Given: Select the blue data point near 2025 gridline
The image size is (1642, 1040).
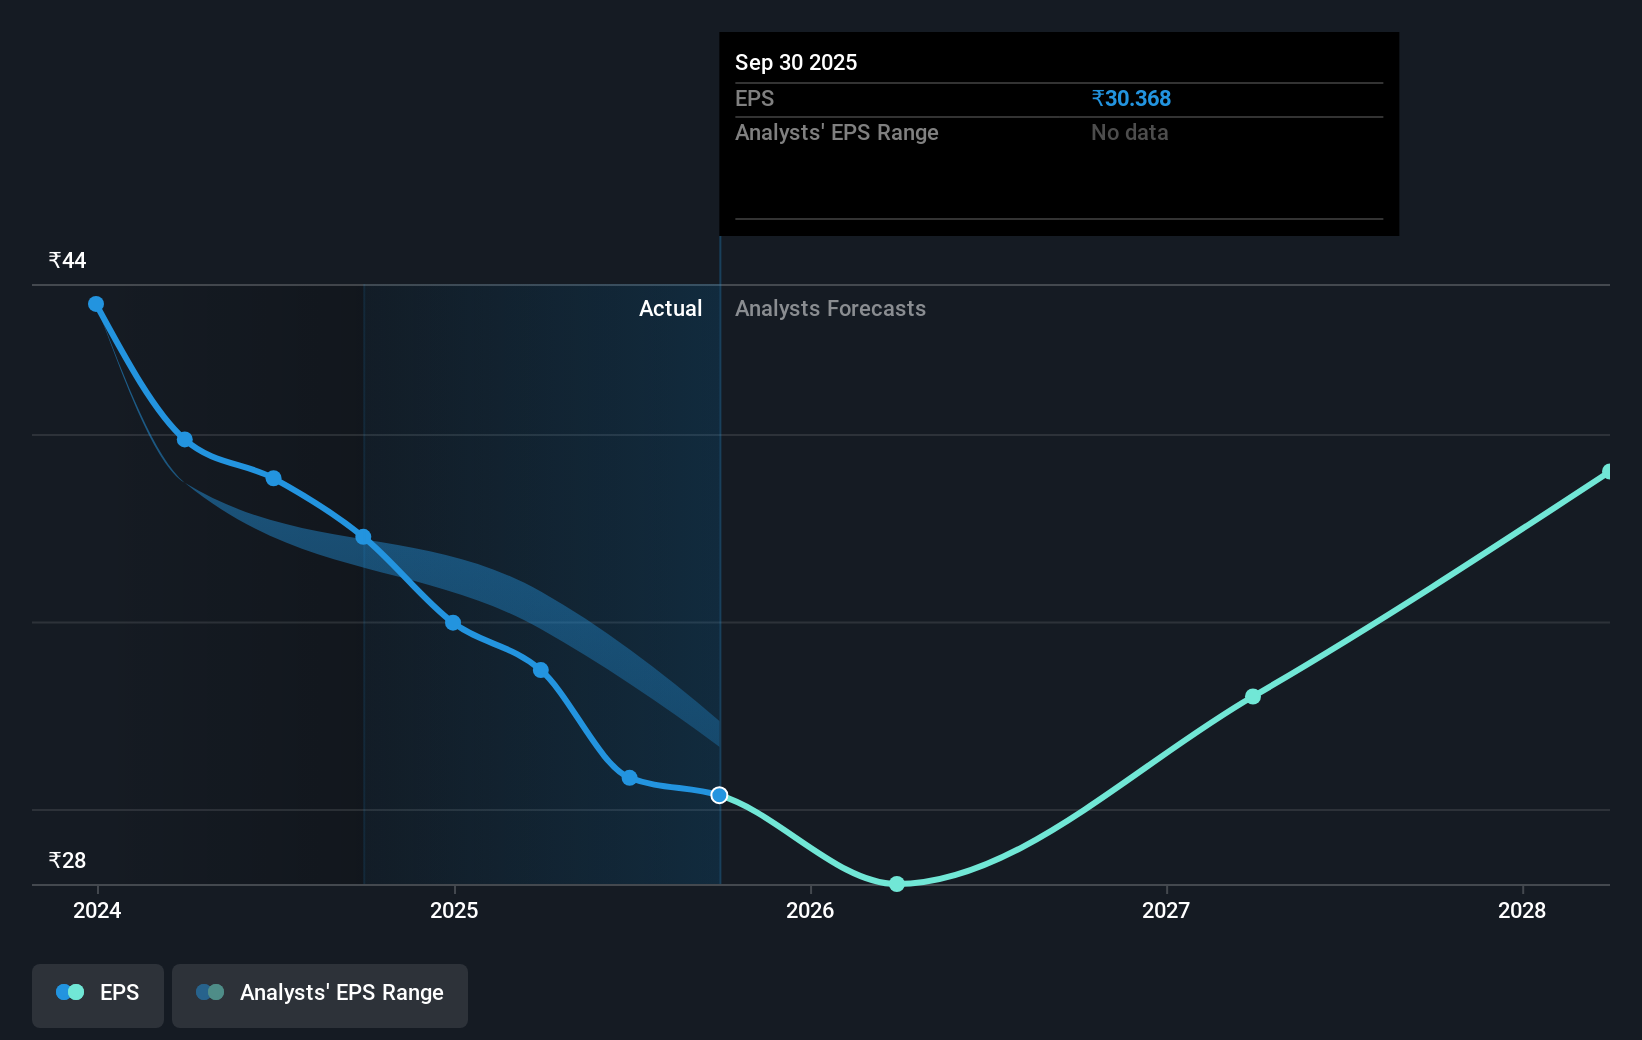Looking at the screenshot, I should click(x=454, y=623).
